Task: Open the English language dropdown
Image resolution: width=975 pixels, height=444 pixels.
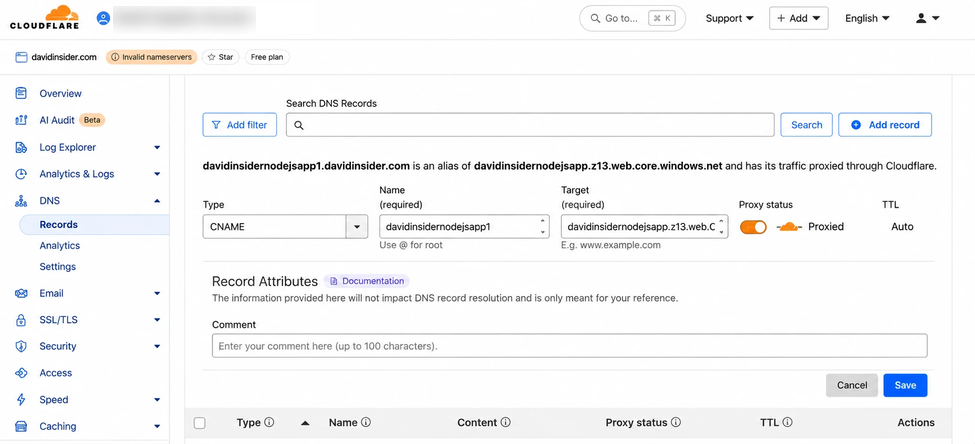Action: click(x=867, y=19)
